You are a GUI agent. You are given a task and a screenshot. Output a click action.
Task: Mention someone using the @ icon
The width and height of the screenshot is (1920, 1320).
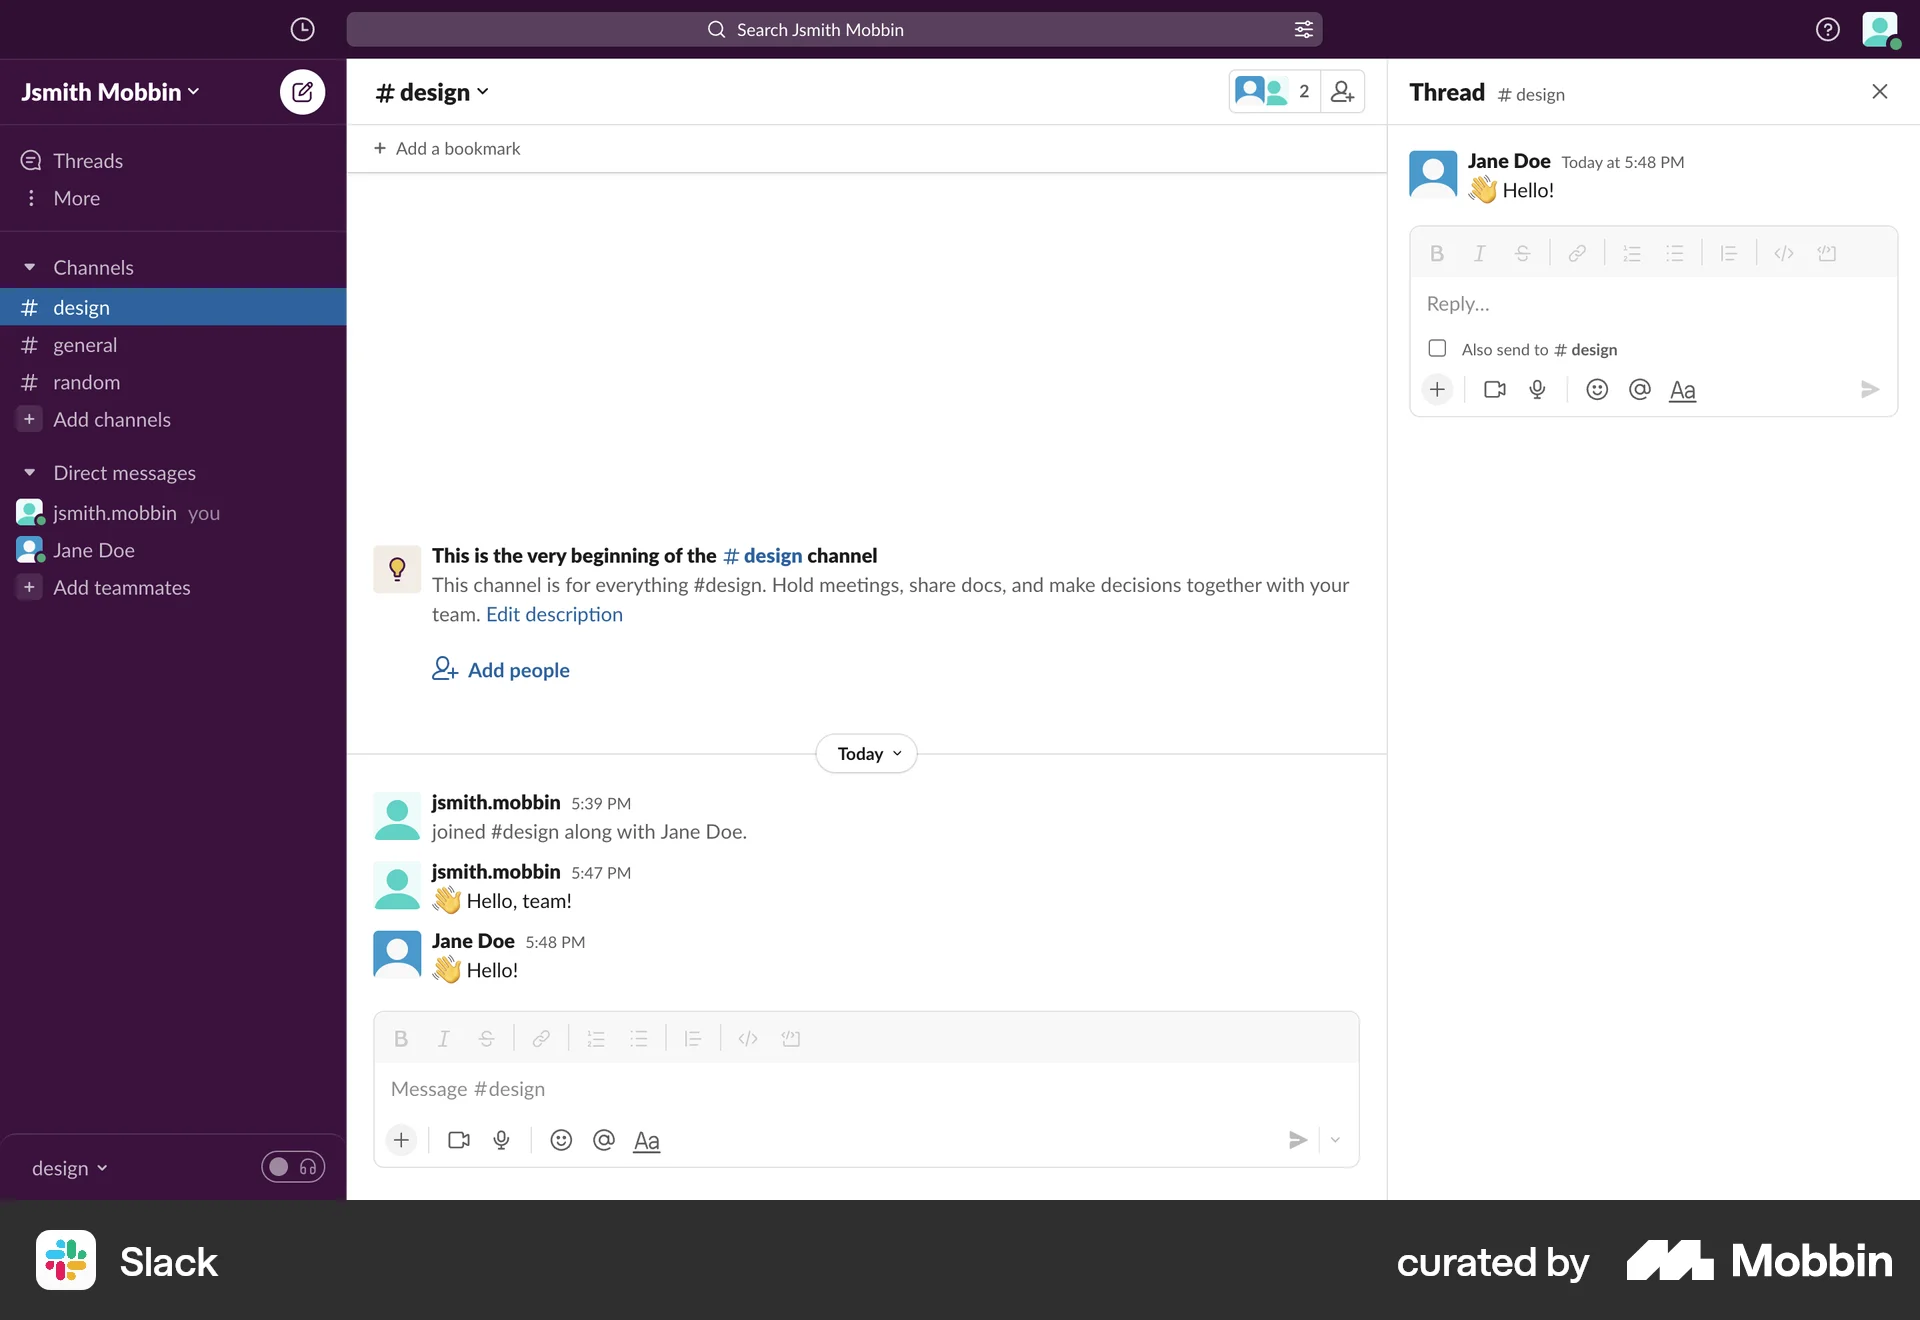click(x=603, y=1140)
